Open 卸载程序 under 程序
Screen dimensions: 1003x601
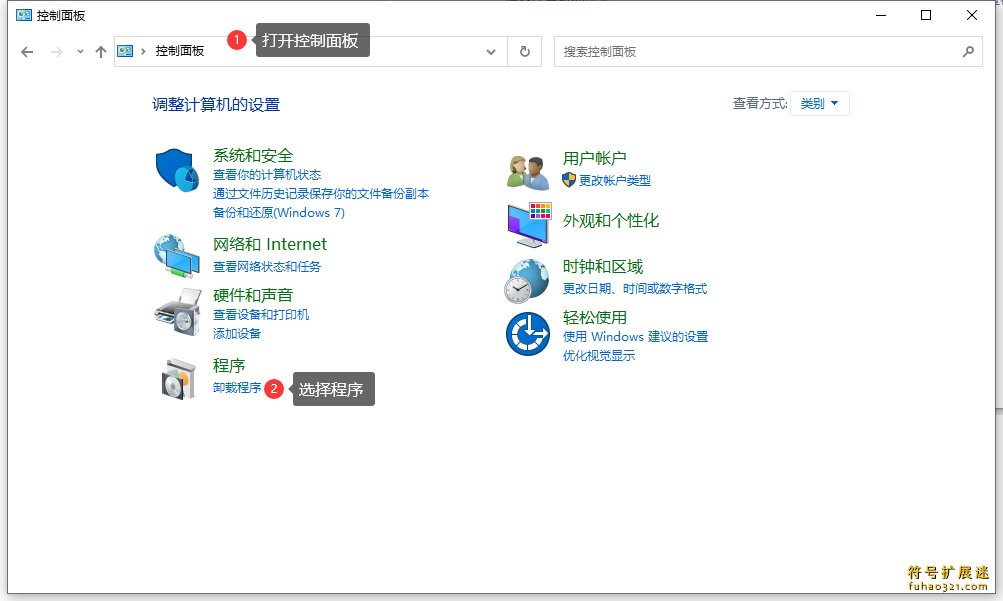click(x=238, y=388)
